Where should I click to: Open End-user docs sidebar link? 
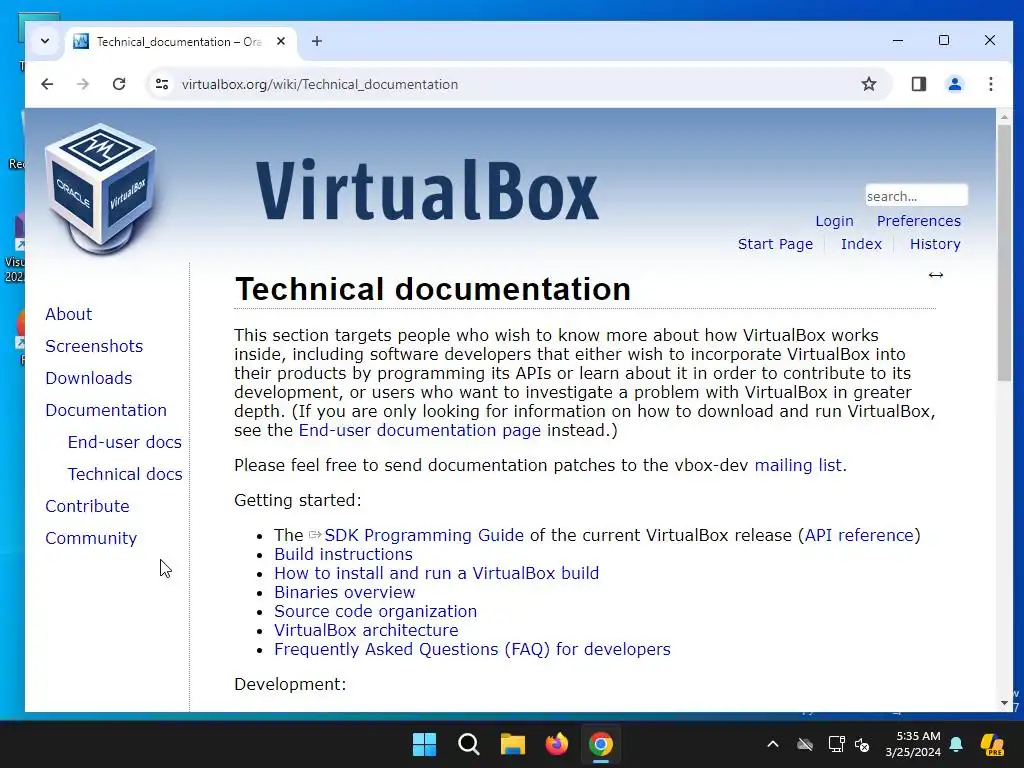125,442
